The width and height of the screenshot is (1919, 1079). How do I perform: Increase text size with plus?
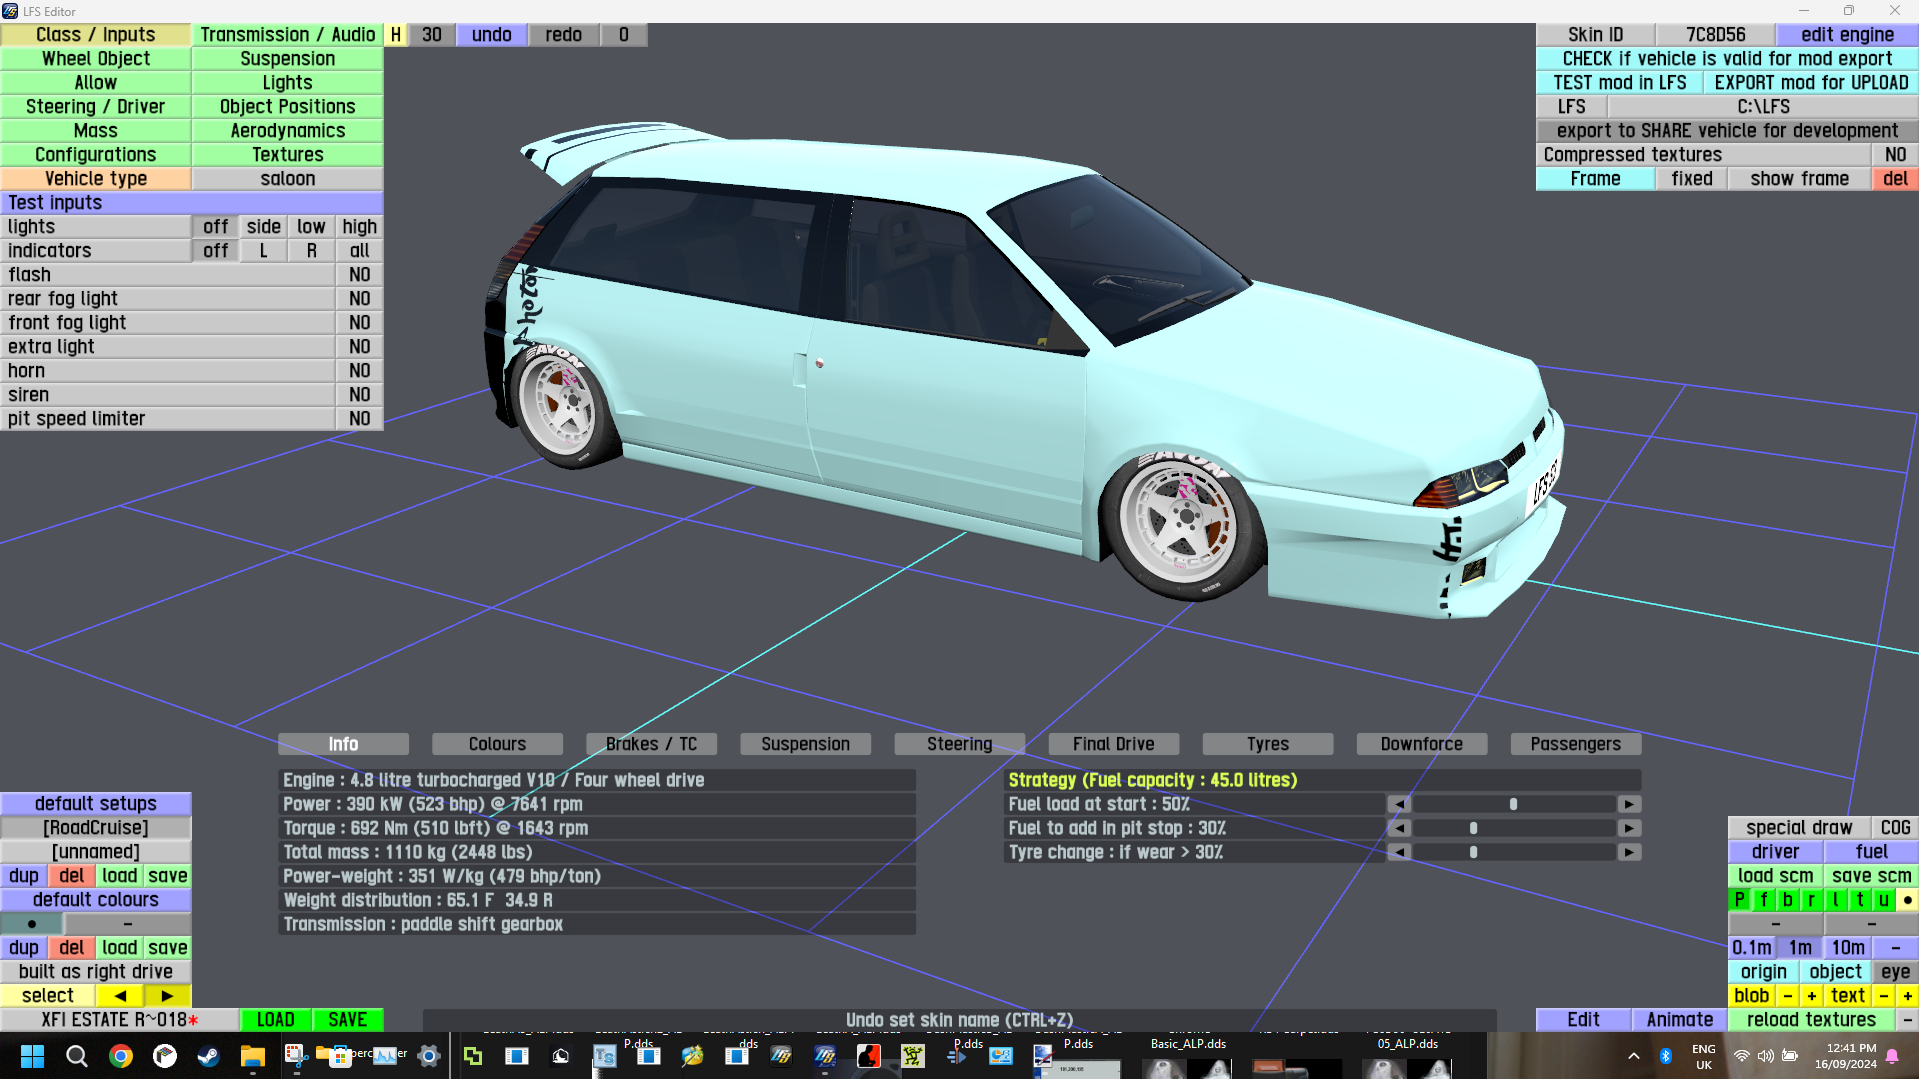click(1908, 996)
